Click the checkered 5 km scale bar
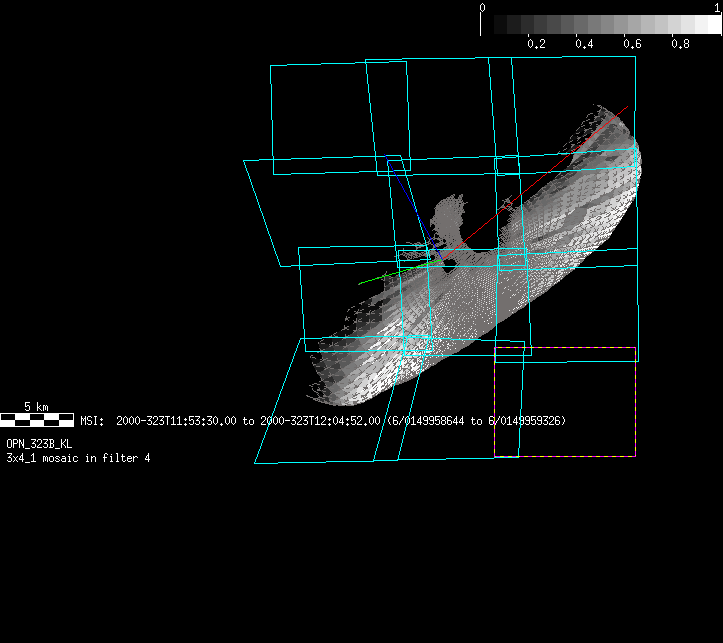723x643 pixels. coord(36,419)
